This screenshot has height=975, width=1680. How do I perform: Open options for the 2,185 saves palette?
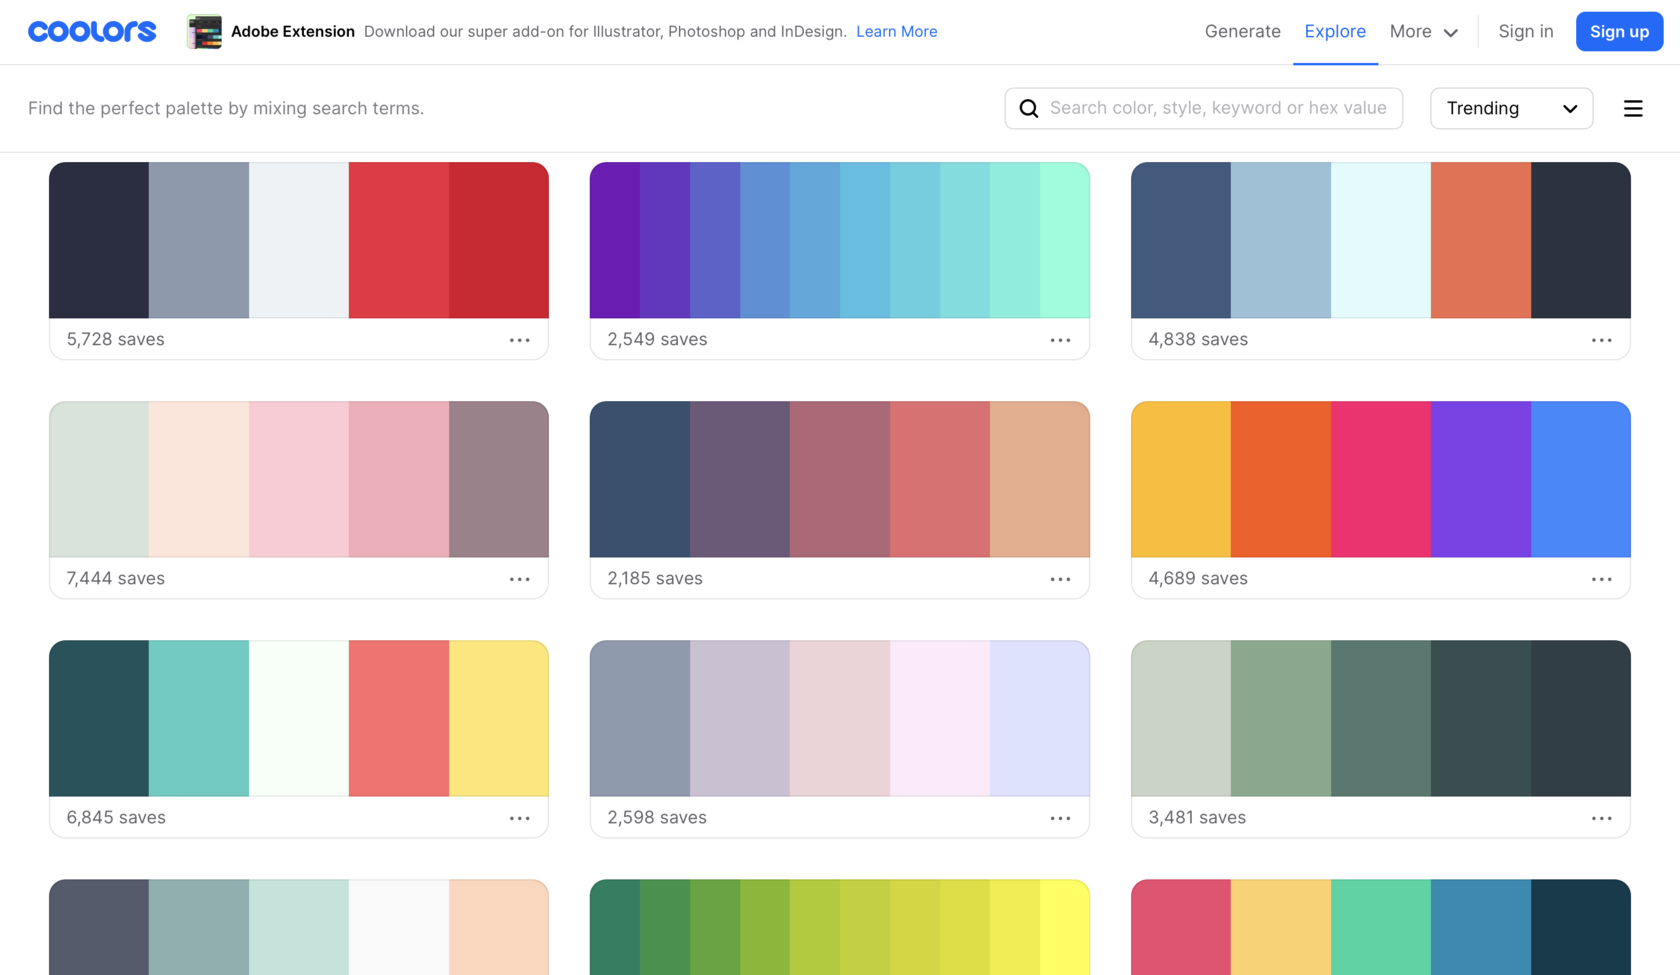(1060, 579)
